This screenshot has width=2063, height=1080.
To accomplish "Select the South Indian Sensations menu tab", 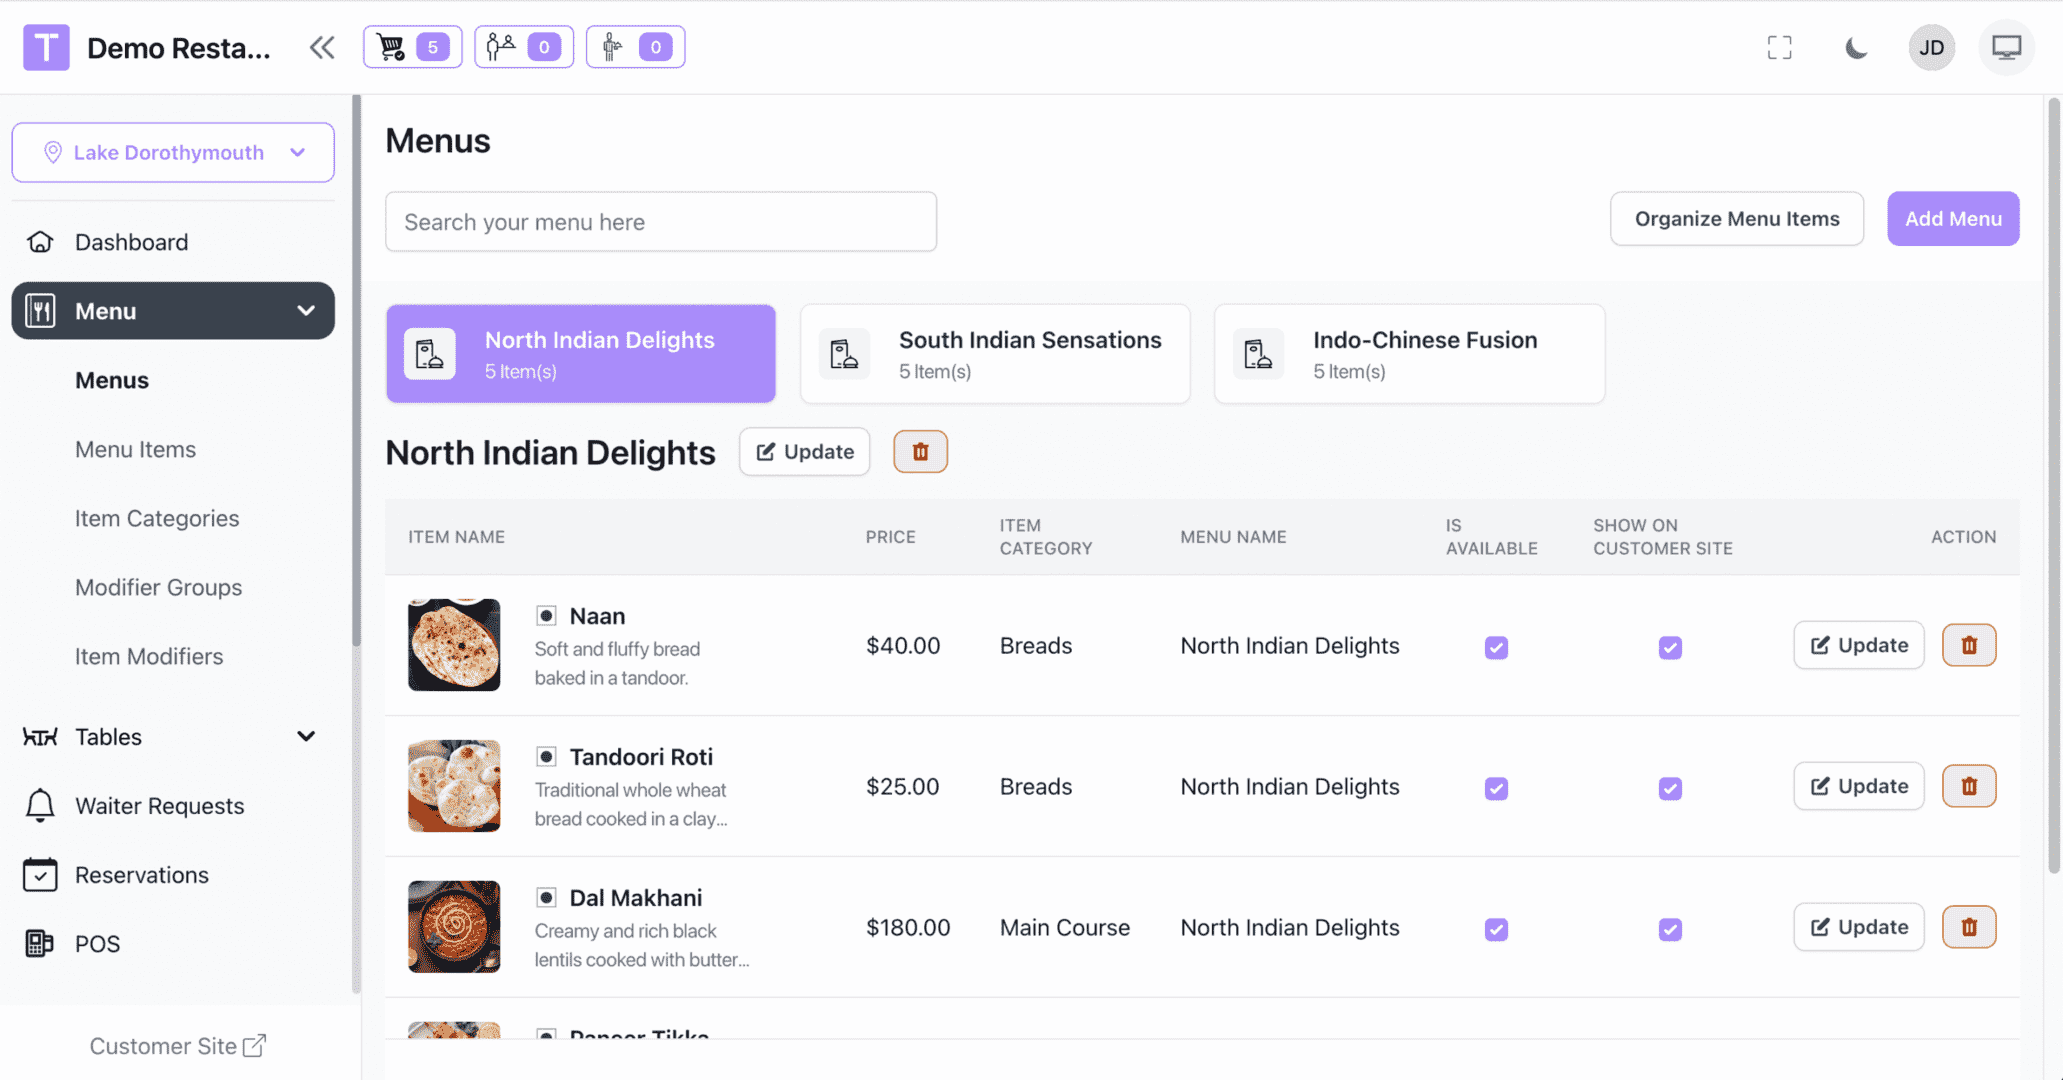I will pyautogui.click(x=994, y=354).
